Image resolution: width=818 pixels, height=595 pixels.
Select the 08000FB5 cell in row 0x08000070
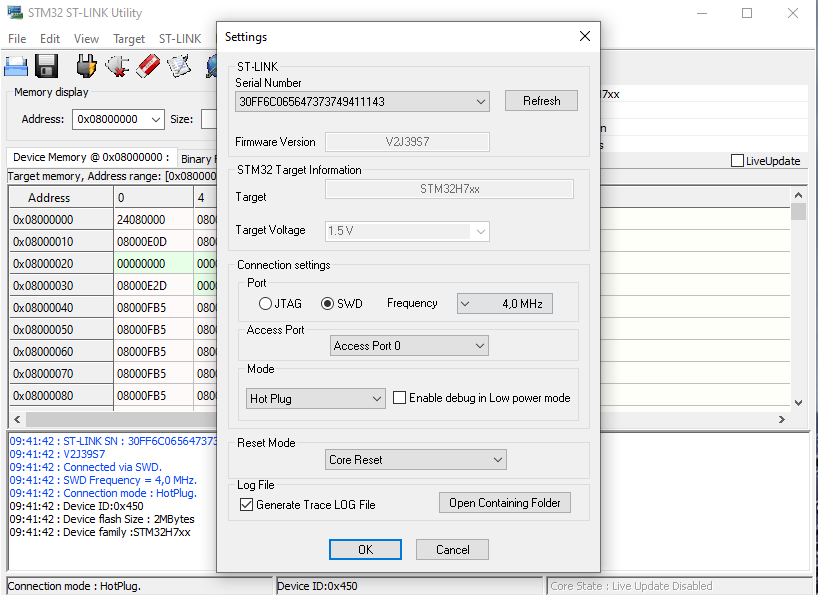pyautogui.click(x=153, y=374)
